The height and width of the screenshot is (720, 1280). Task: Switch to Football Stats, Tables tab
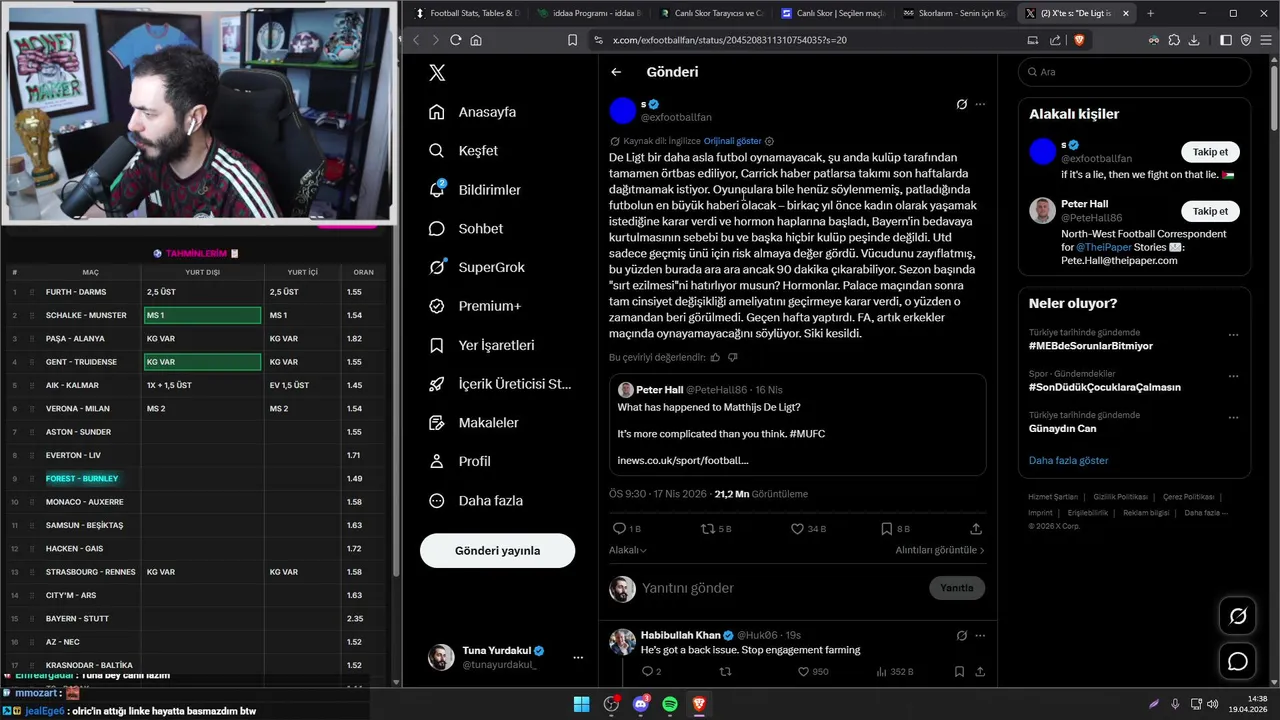click(466, 13)
